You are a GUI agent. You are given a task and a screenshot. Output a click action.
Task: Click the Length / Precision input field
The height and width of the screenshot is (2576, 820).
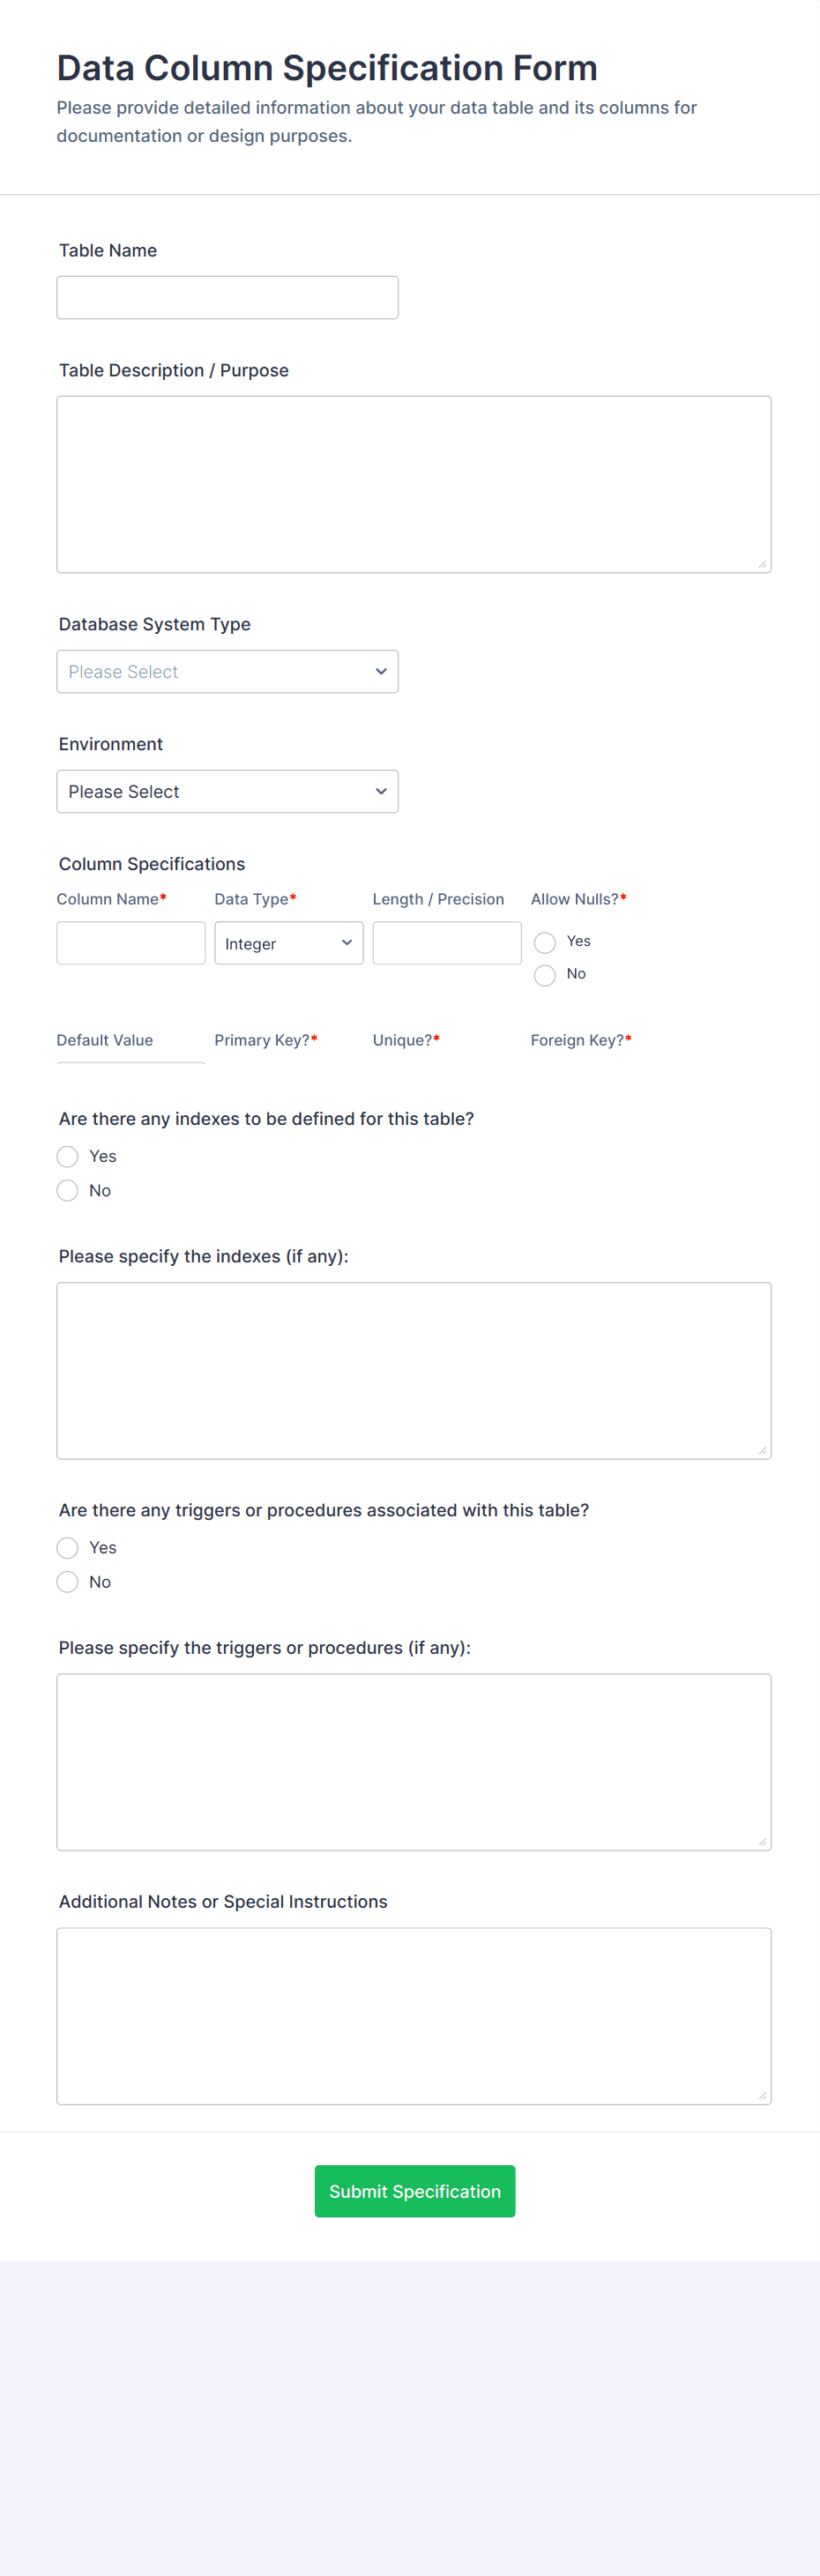coord(446,943)
